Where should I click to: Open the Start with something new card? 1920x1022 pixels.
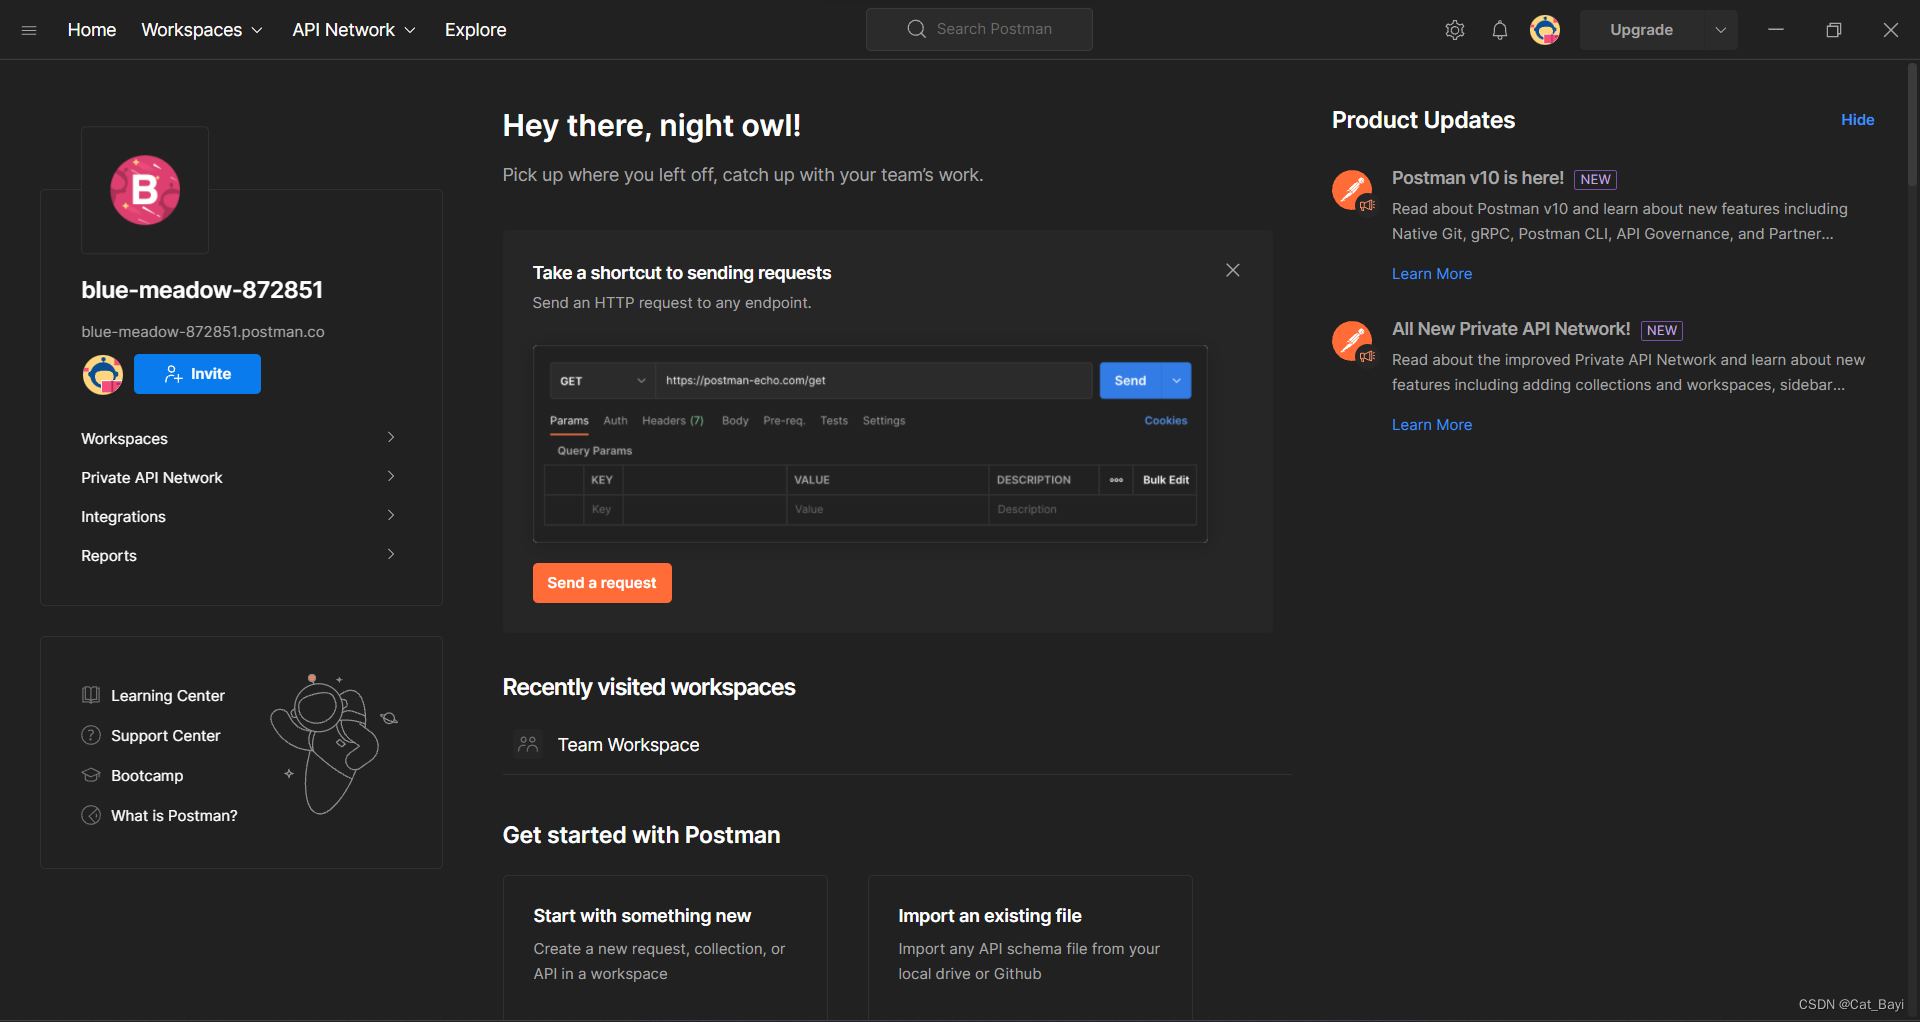(x=665, y=948)
